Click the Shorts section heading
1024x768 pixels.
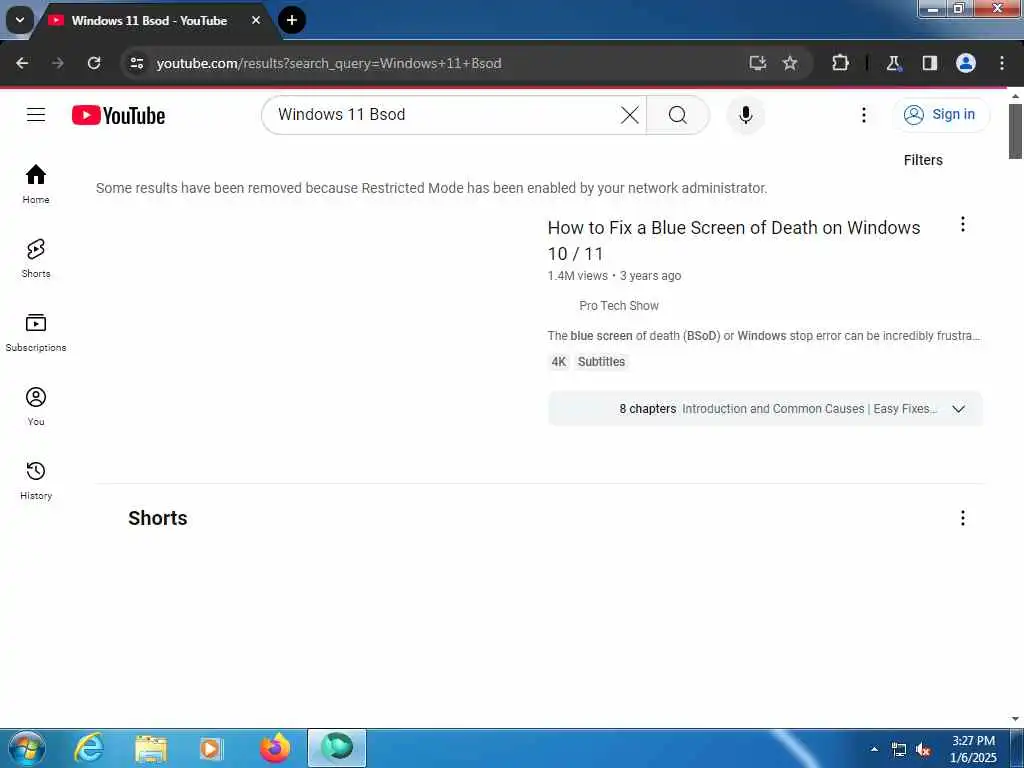(x=157, y=518)
